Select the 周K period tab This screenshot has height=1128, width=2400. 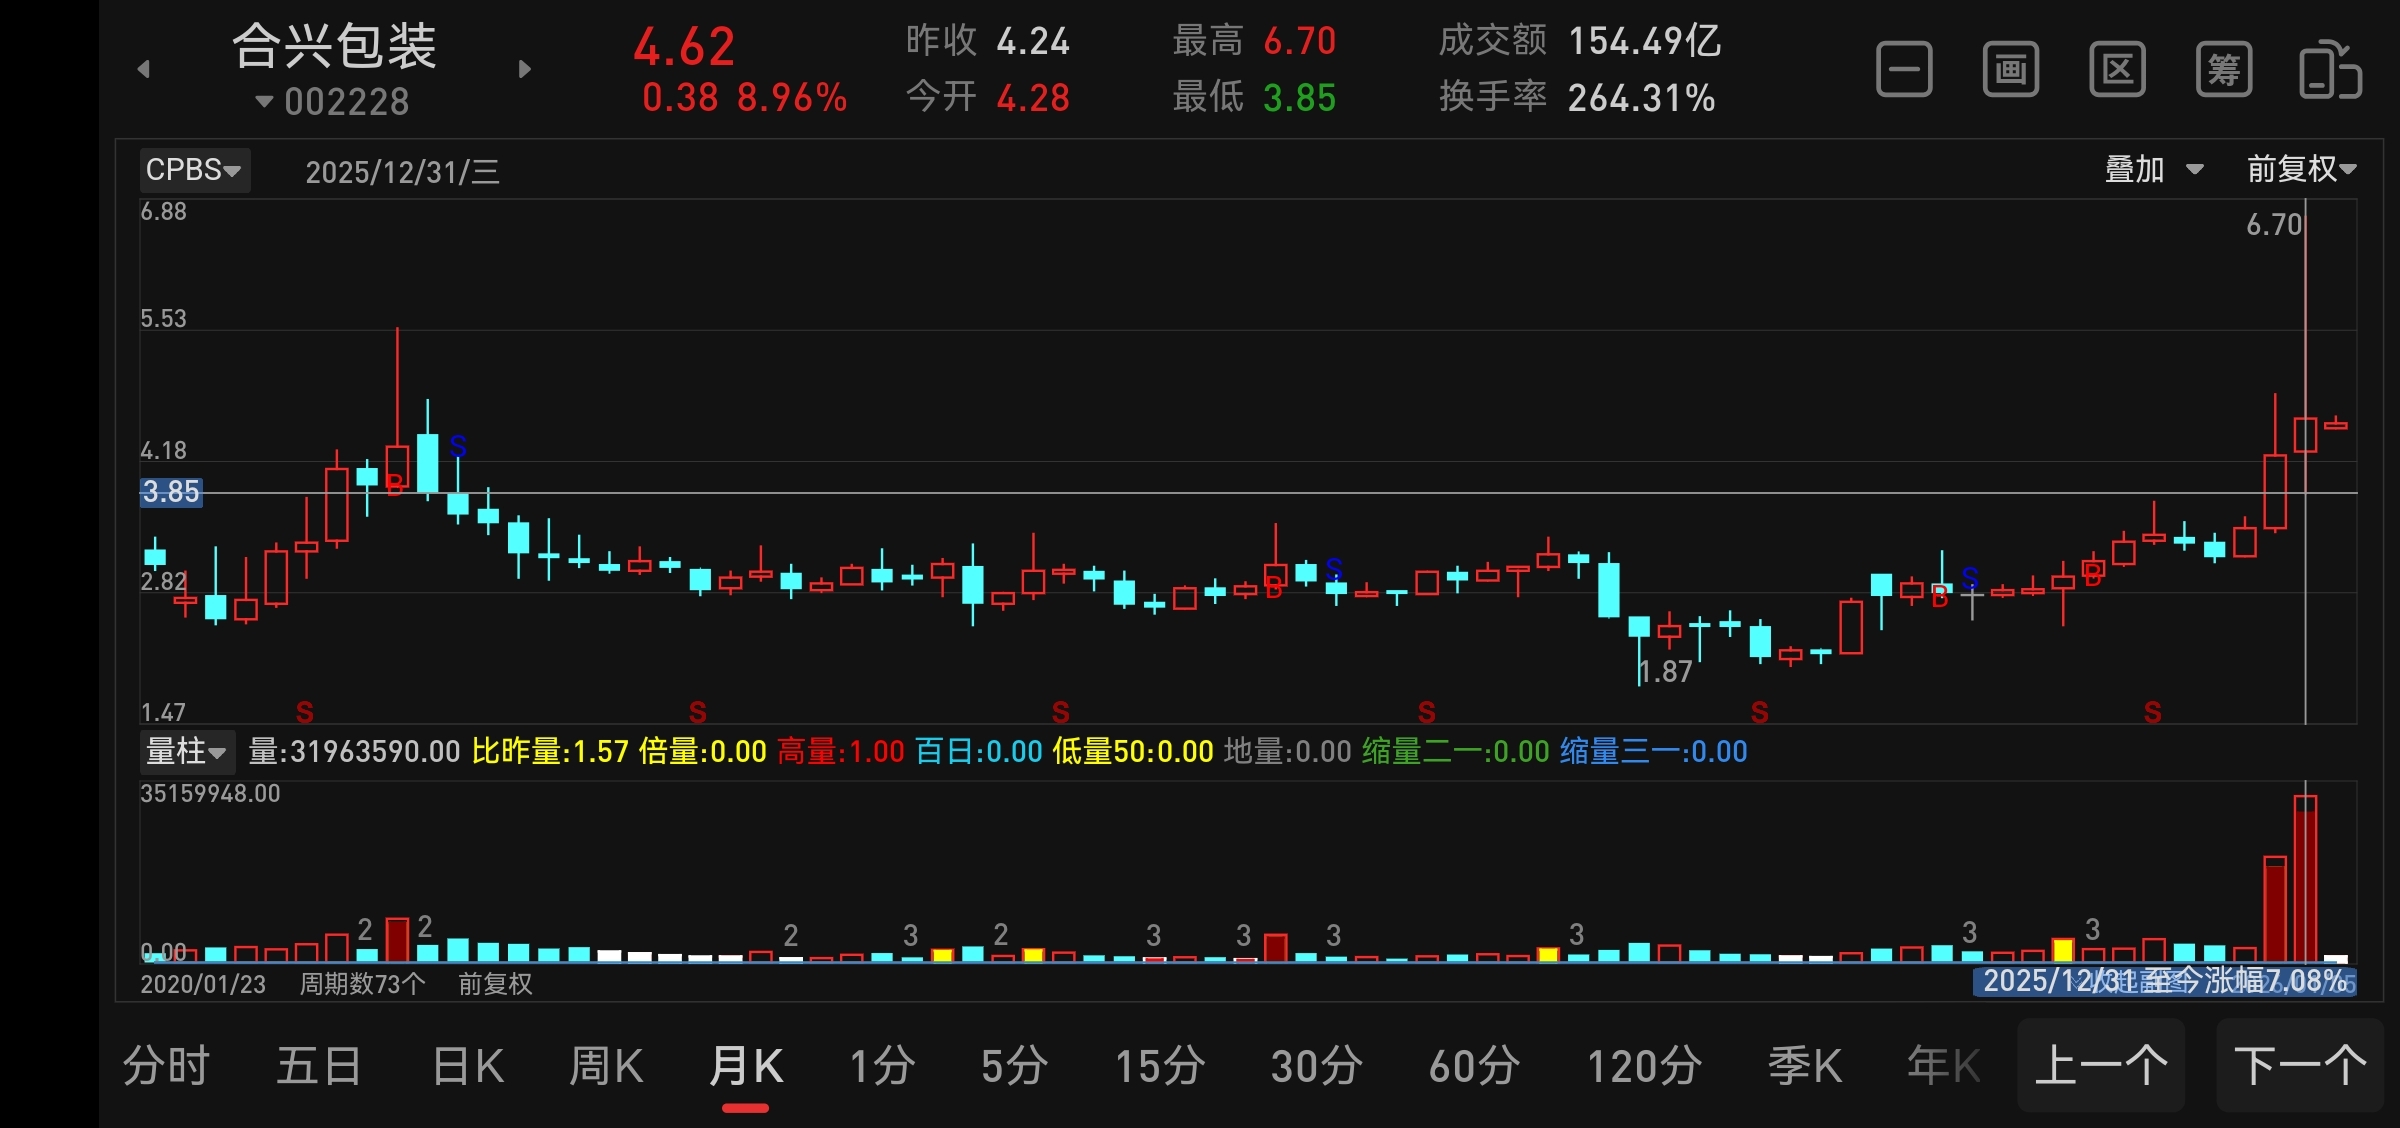tap(606, 1066)
